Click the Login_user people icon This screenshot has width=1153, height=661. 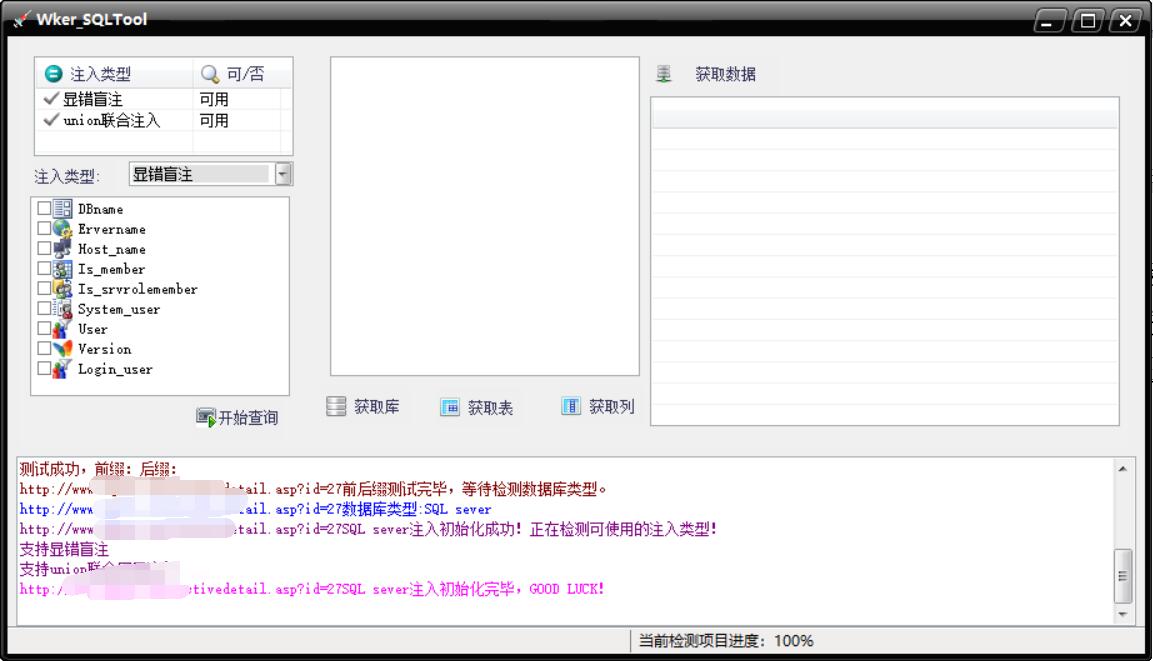[63, 368]
